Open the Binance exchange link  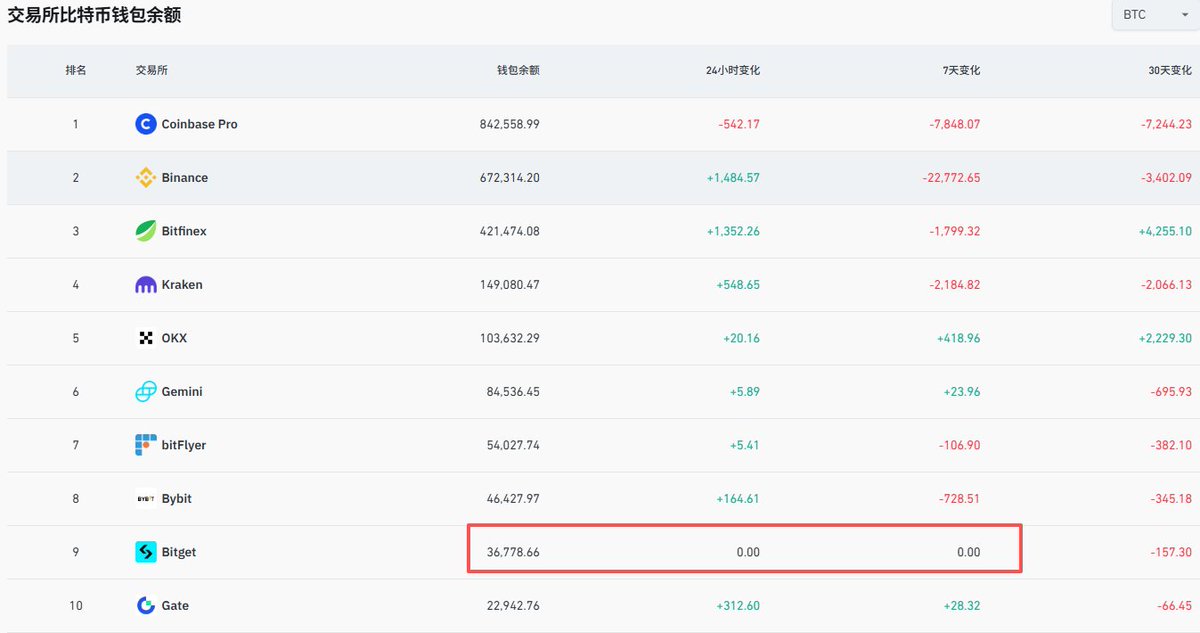click(x=185, y=178)
